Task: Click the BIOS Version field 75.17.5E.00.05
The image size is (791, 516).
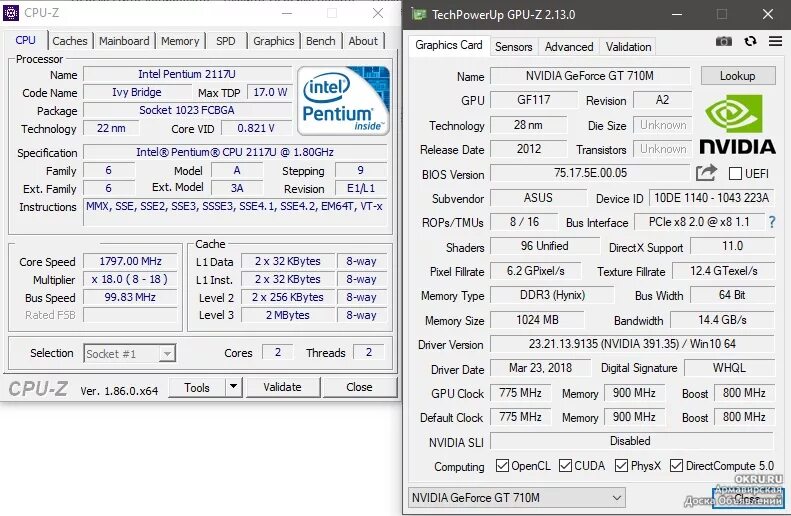Action: pos(590,173)
